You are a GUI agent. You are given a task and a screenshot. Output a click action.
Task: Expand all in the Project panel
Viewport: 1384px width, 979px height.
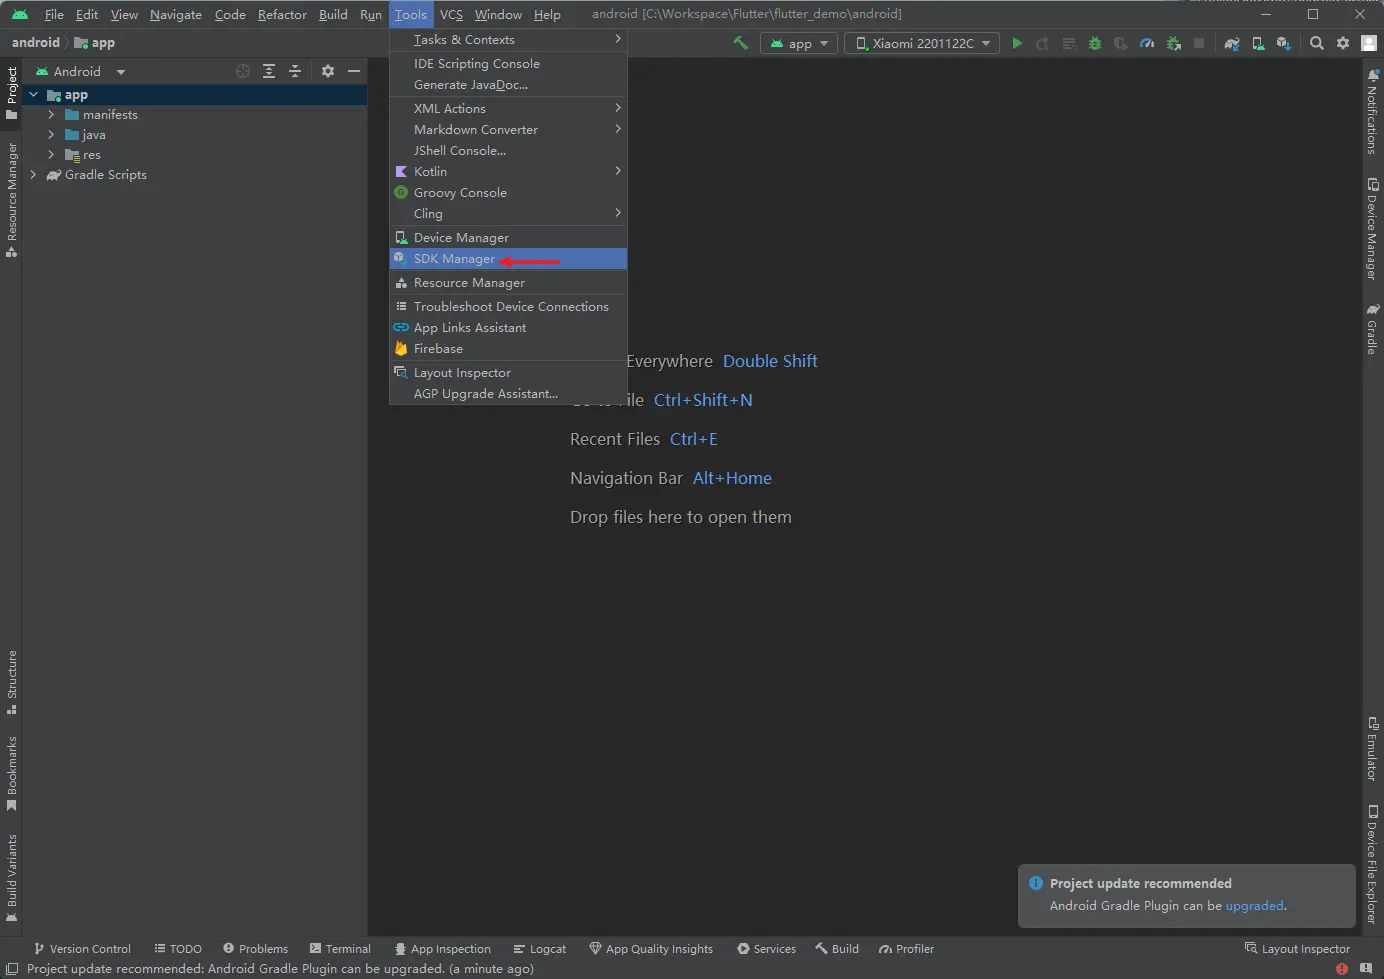tap(269, 71)
